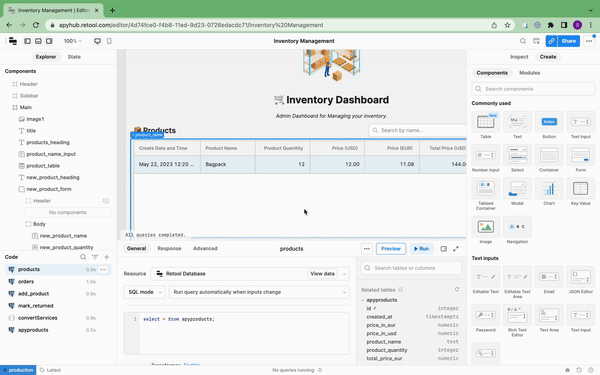
Task: Open the production environment selector
Action: 18,370
